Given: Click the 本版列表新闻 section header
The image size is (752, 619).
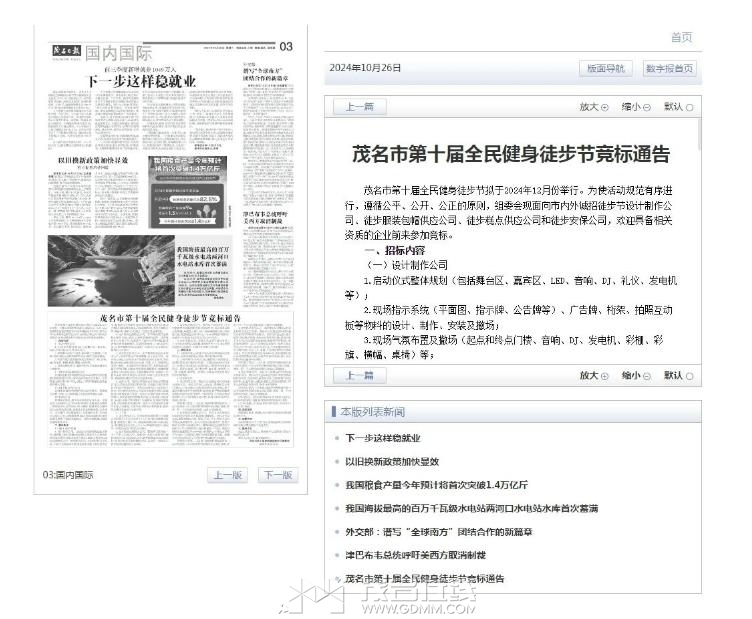Looking at the screenshot, I should [373, 412].
